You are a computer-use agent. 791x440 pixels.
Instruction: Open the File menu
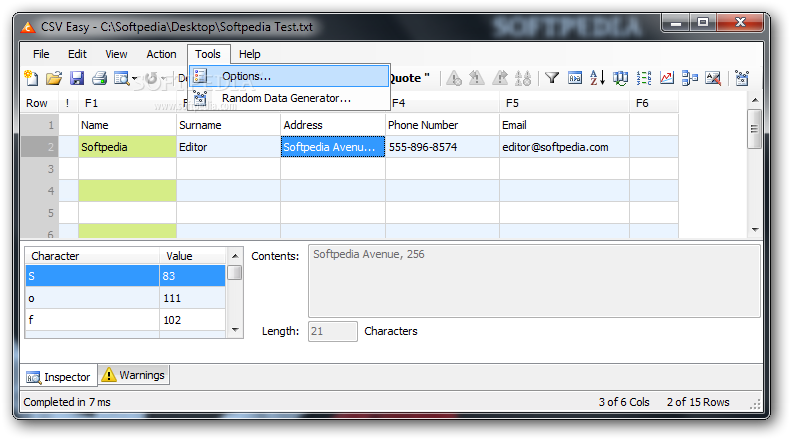(41, 54)
